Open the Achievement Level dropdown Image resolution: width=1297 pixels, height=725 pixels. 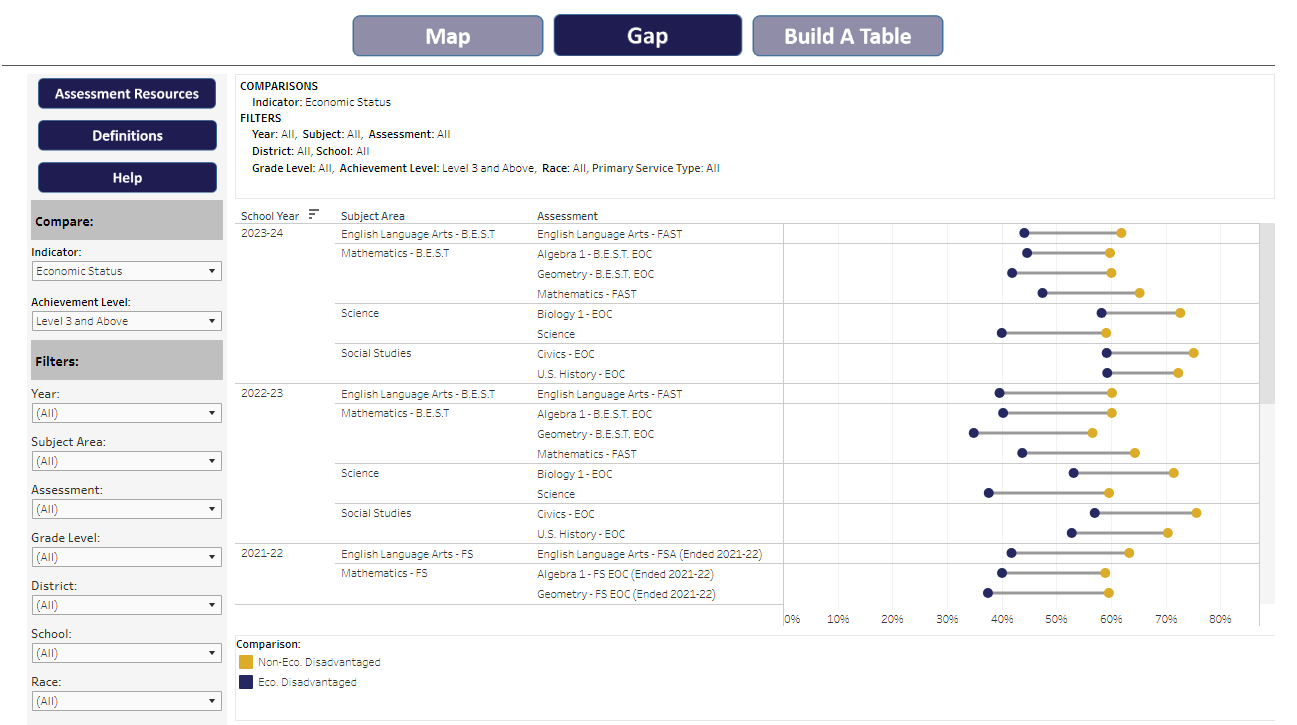[x=126, y=321]
